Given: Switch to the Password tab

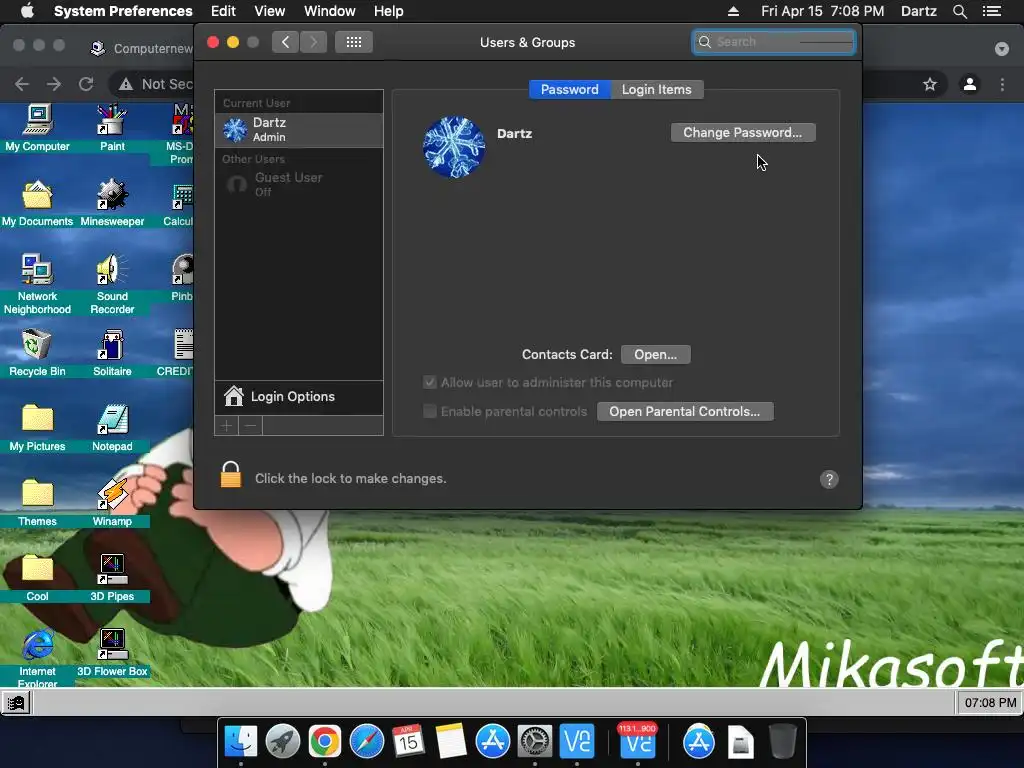Looking at the screenshot, I should [569, 89].
